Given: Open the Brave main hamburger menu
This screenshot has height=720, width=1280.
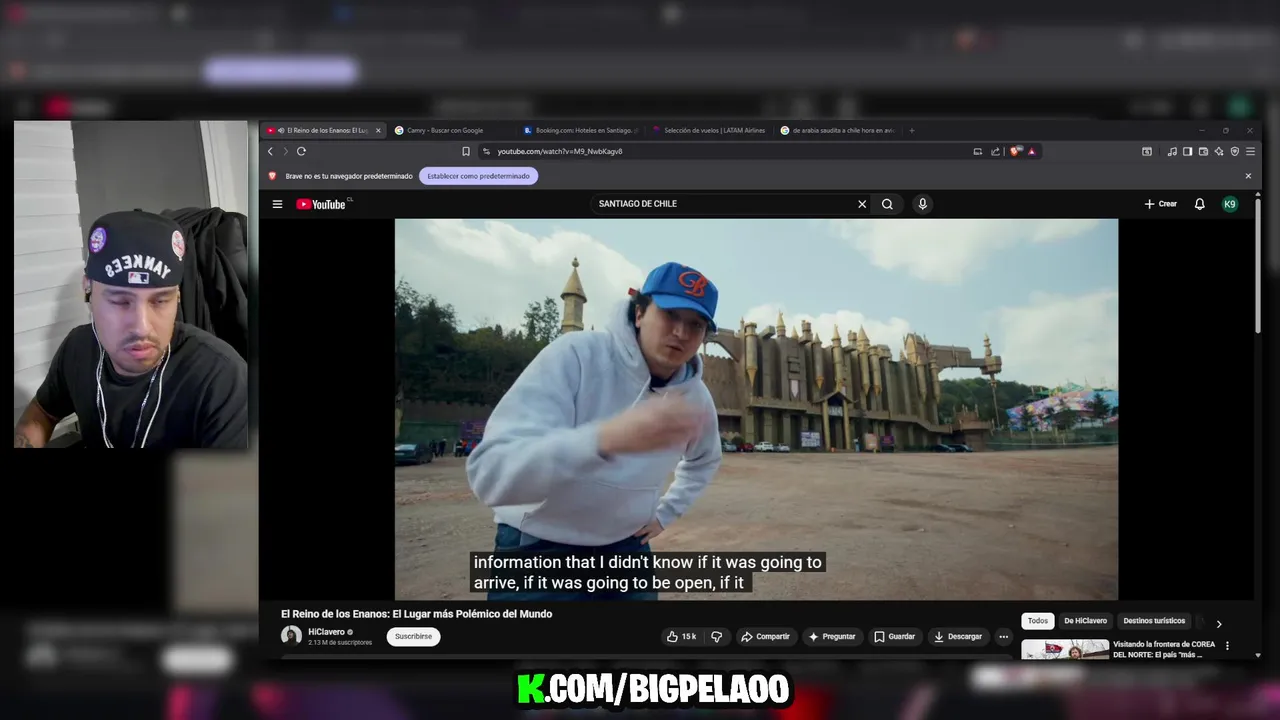Looking at the screenshot, I should [x=1250, y=151].
